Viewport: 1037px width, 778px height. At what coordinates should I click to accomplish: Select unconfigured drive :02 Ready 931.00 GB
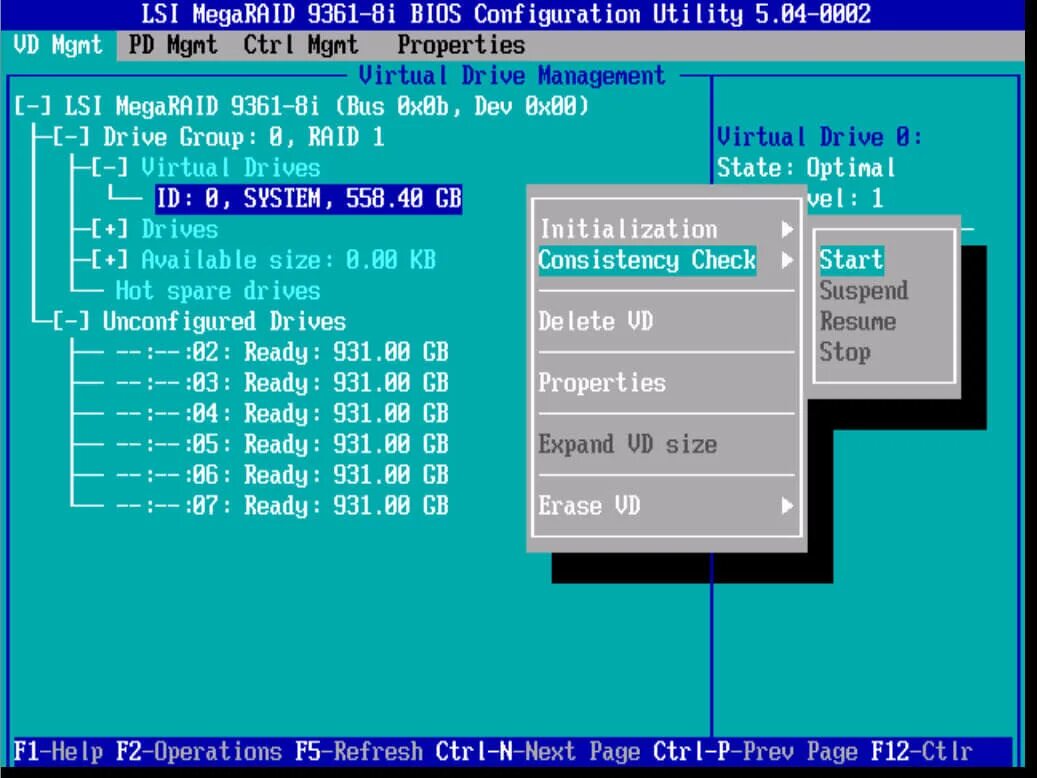coord(282,353)
